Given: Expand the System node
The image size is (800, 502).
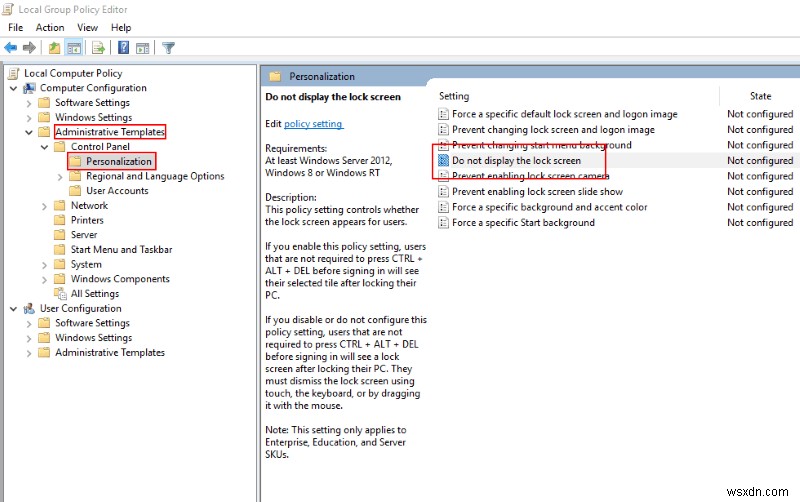Looking at the screenshot, I should click(44, 265).
